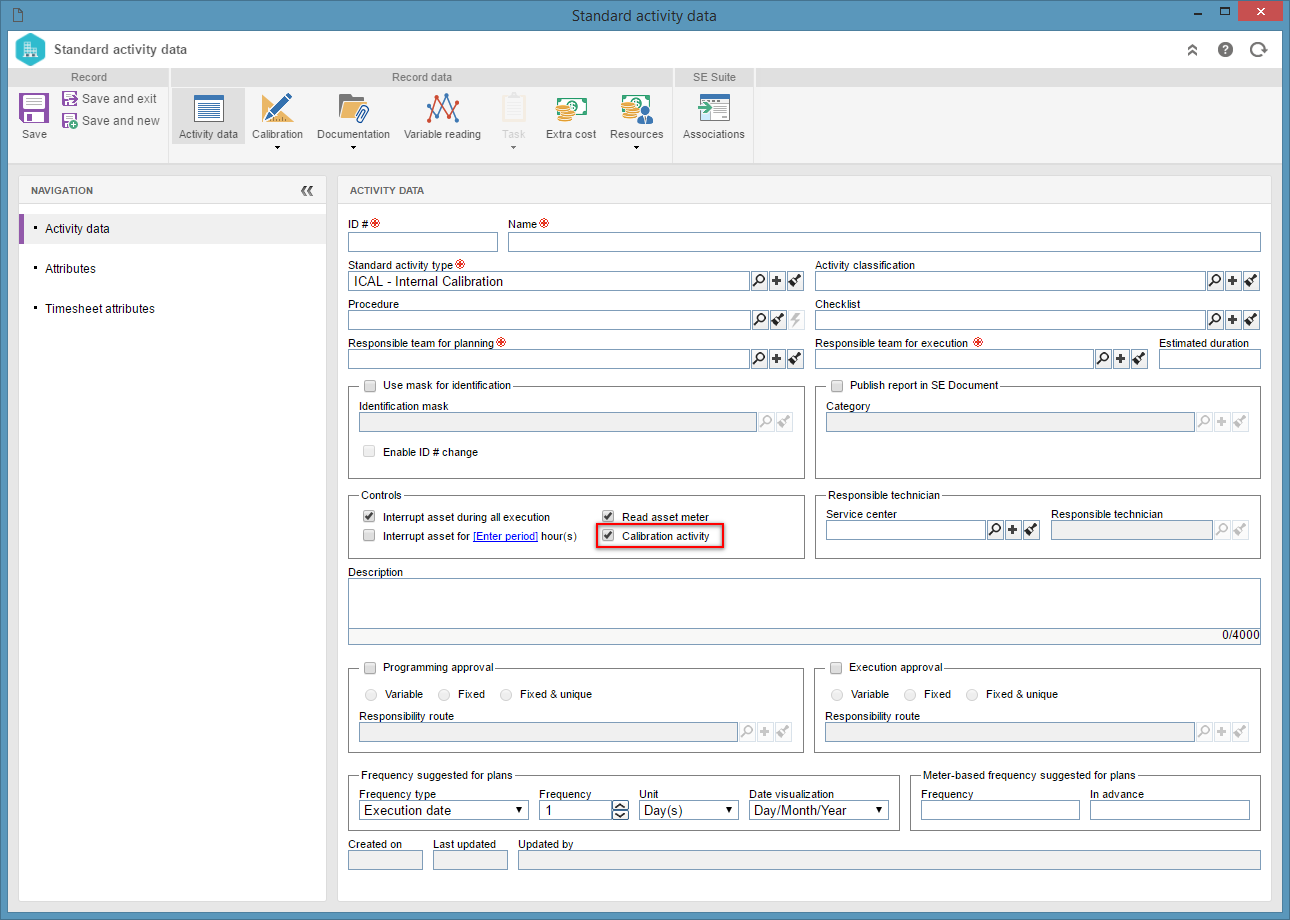Collapse the ribbon with the double chevron
The width and height of the screenshot is (1290, 920).
1192,50
